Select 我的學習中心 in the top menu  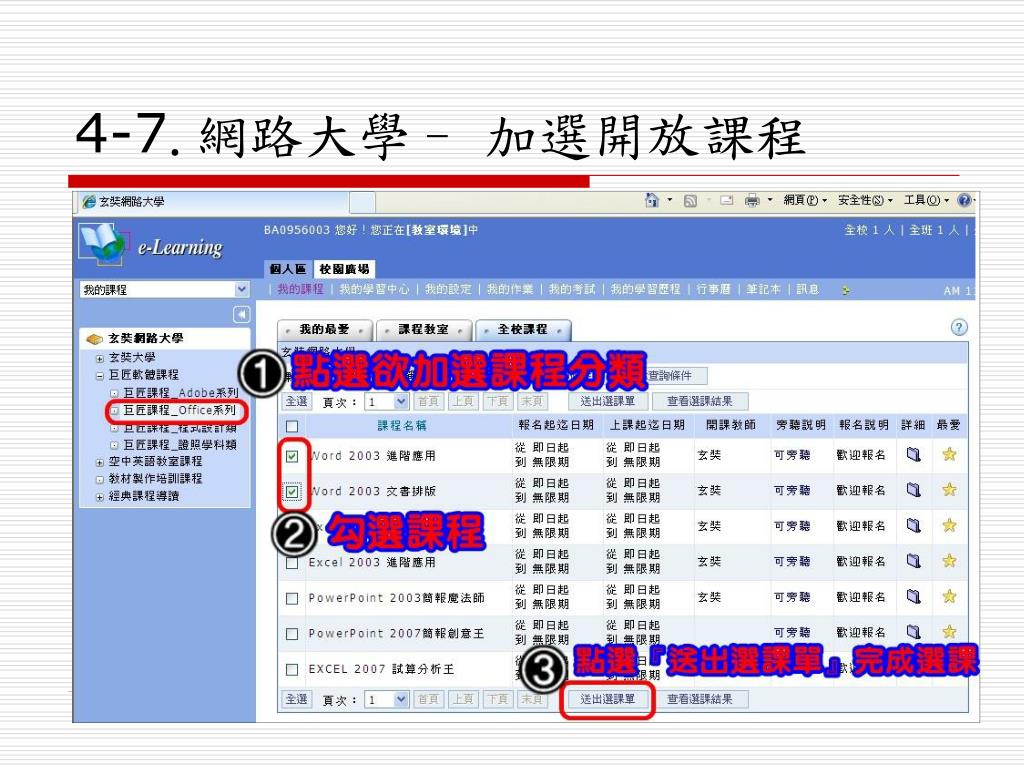[x=374, y=289]
